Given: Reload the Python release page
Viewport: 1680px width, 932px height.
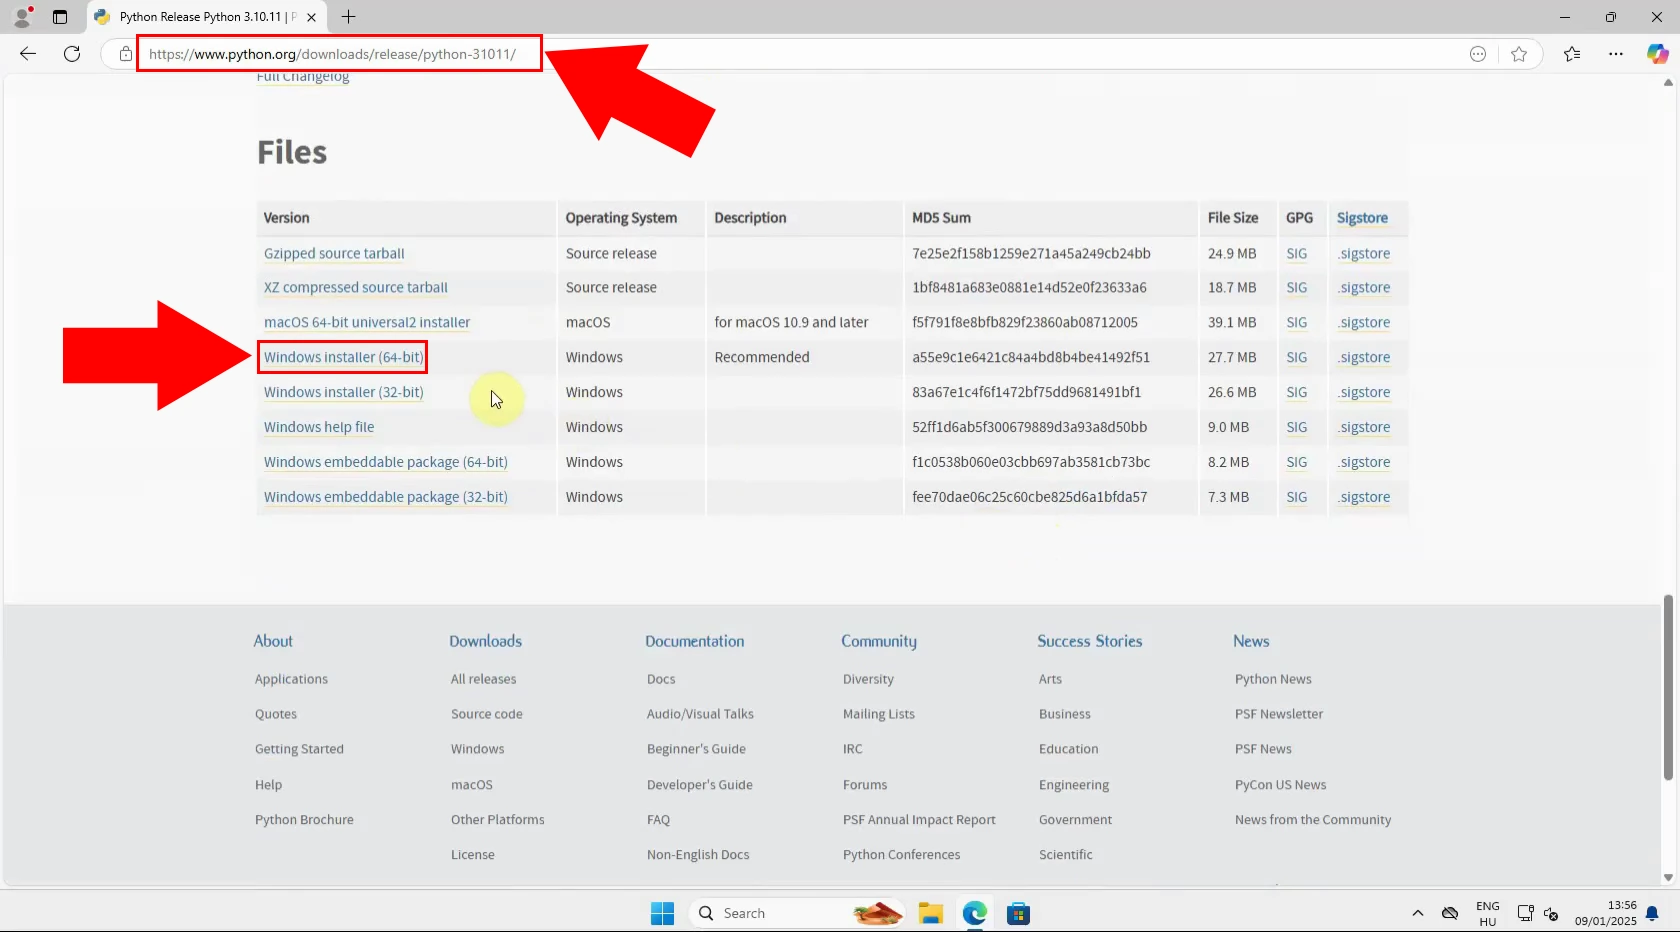Looking at the screenshot, I should click(x=72, y=54).
